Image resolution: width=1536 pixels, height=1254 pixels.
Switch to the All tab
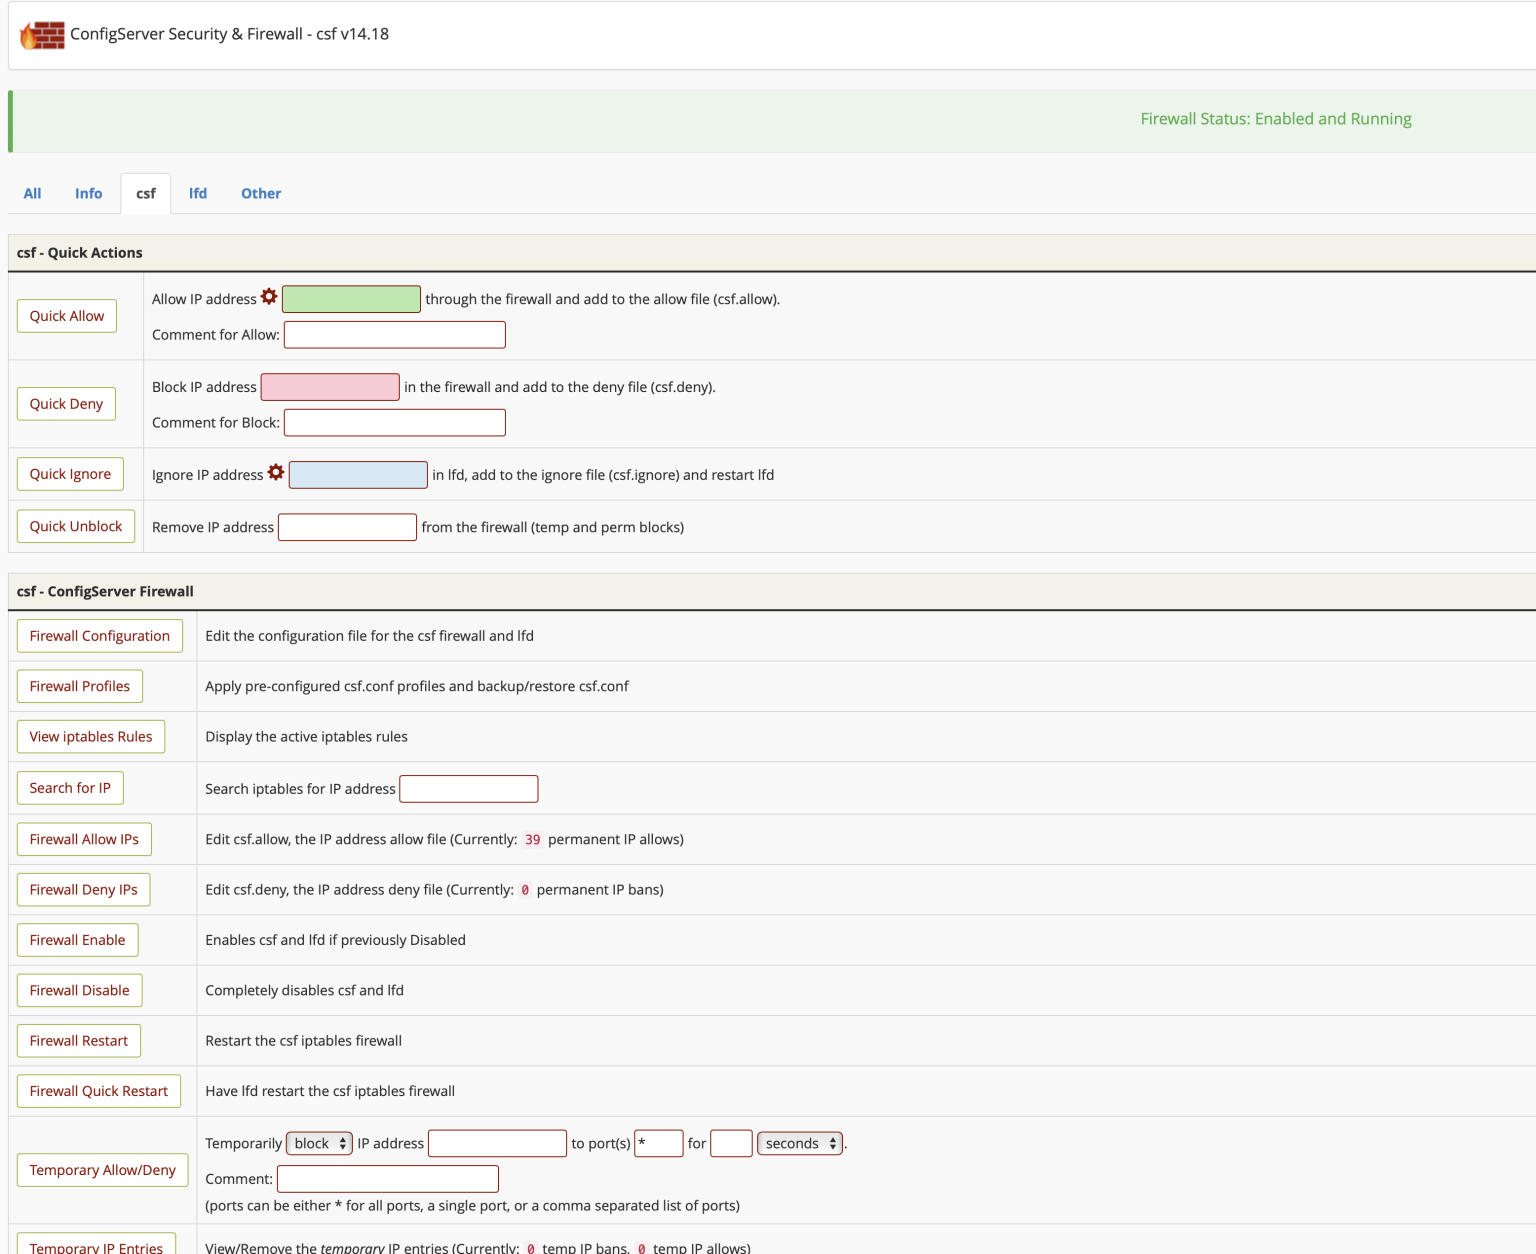32,193
